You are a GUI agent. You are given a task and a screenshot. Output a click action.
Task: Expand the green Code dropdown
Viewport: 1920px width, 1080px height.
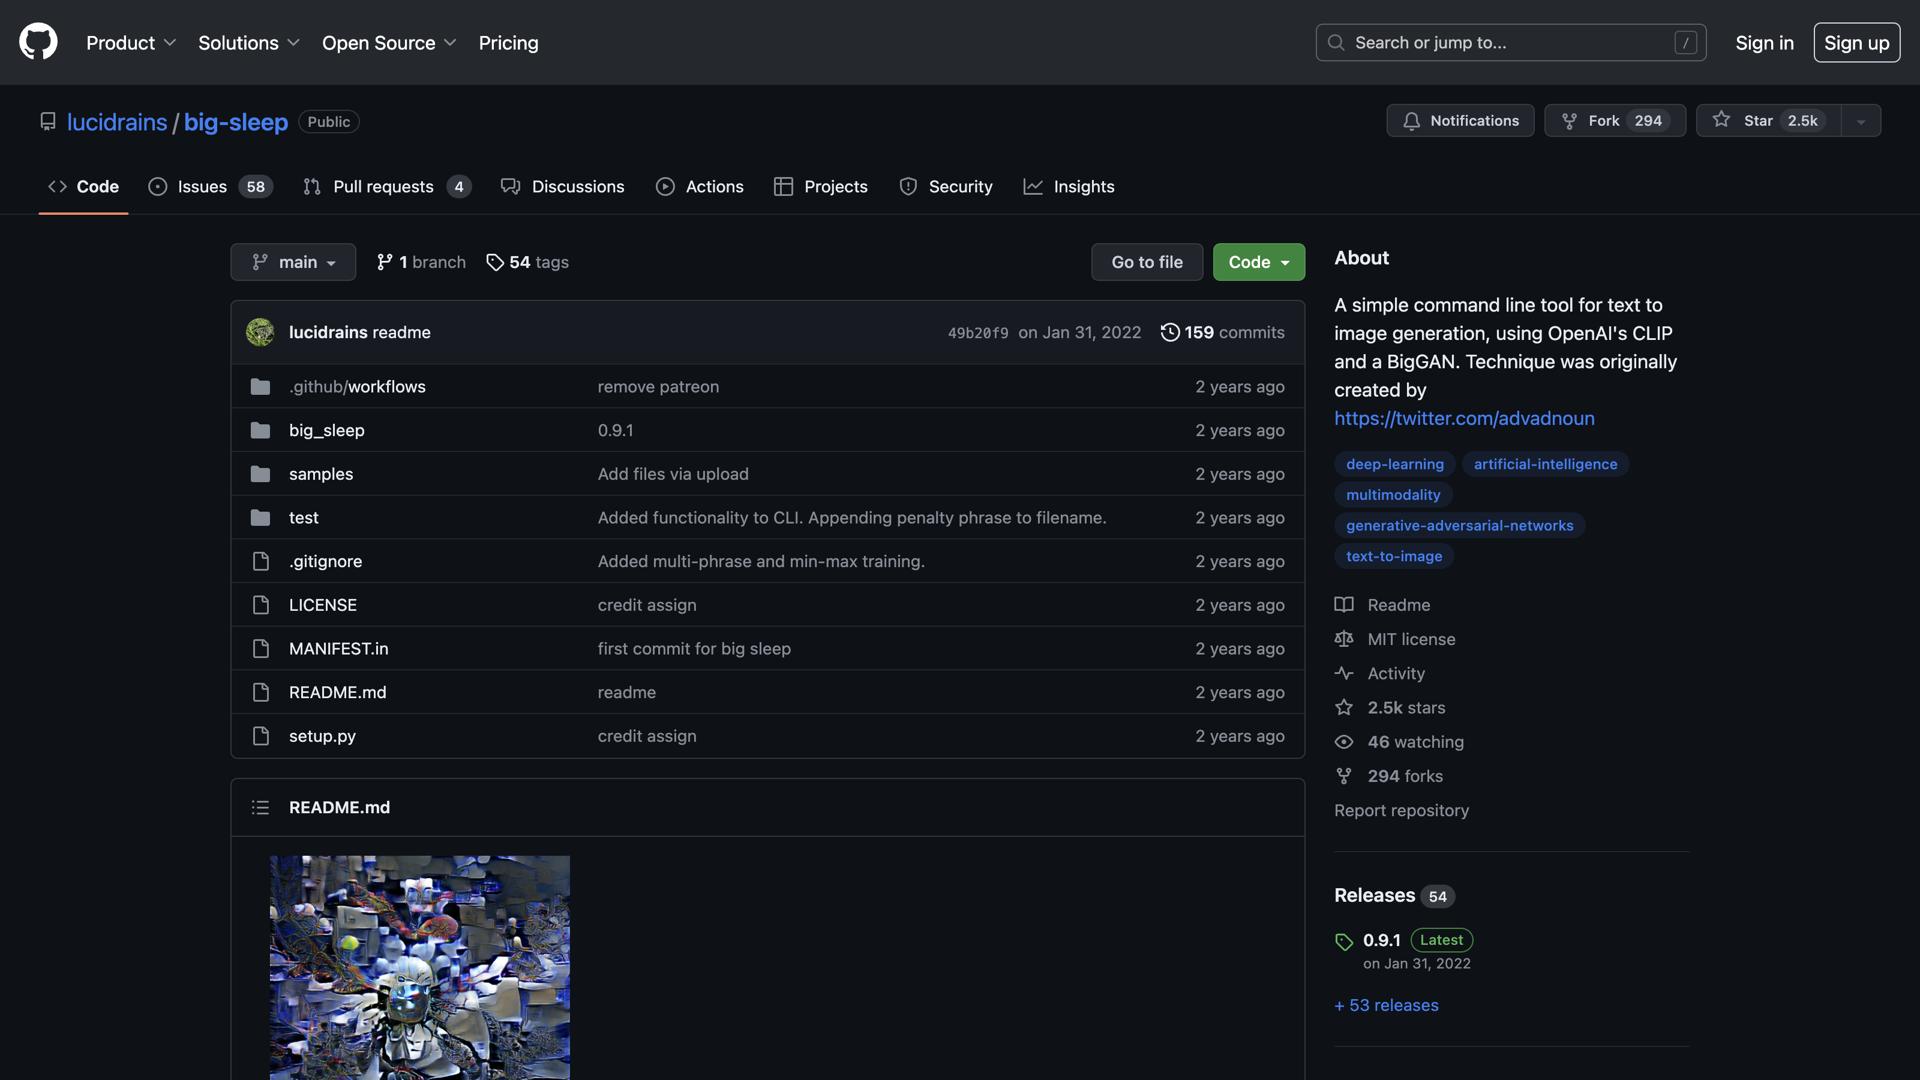click(1258, 262)
